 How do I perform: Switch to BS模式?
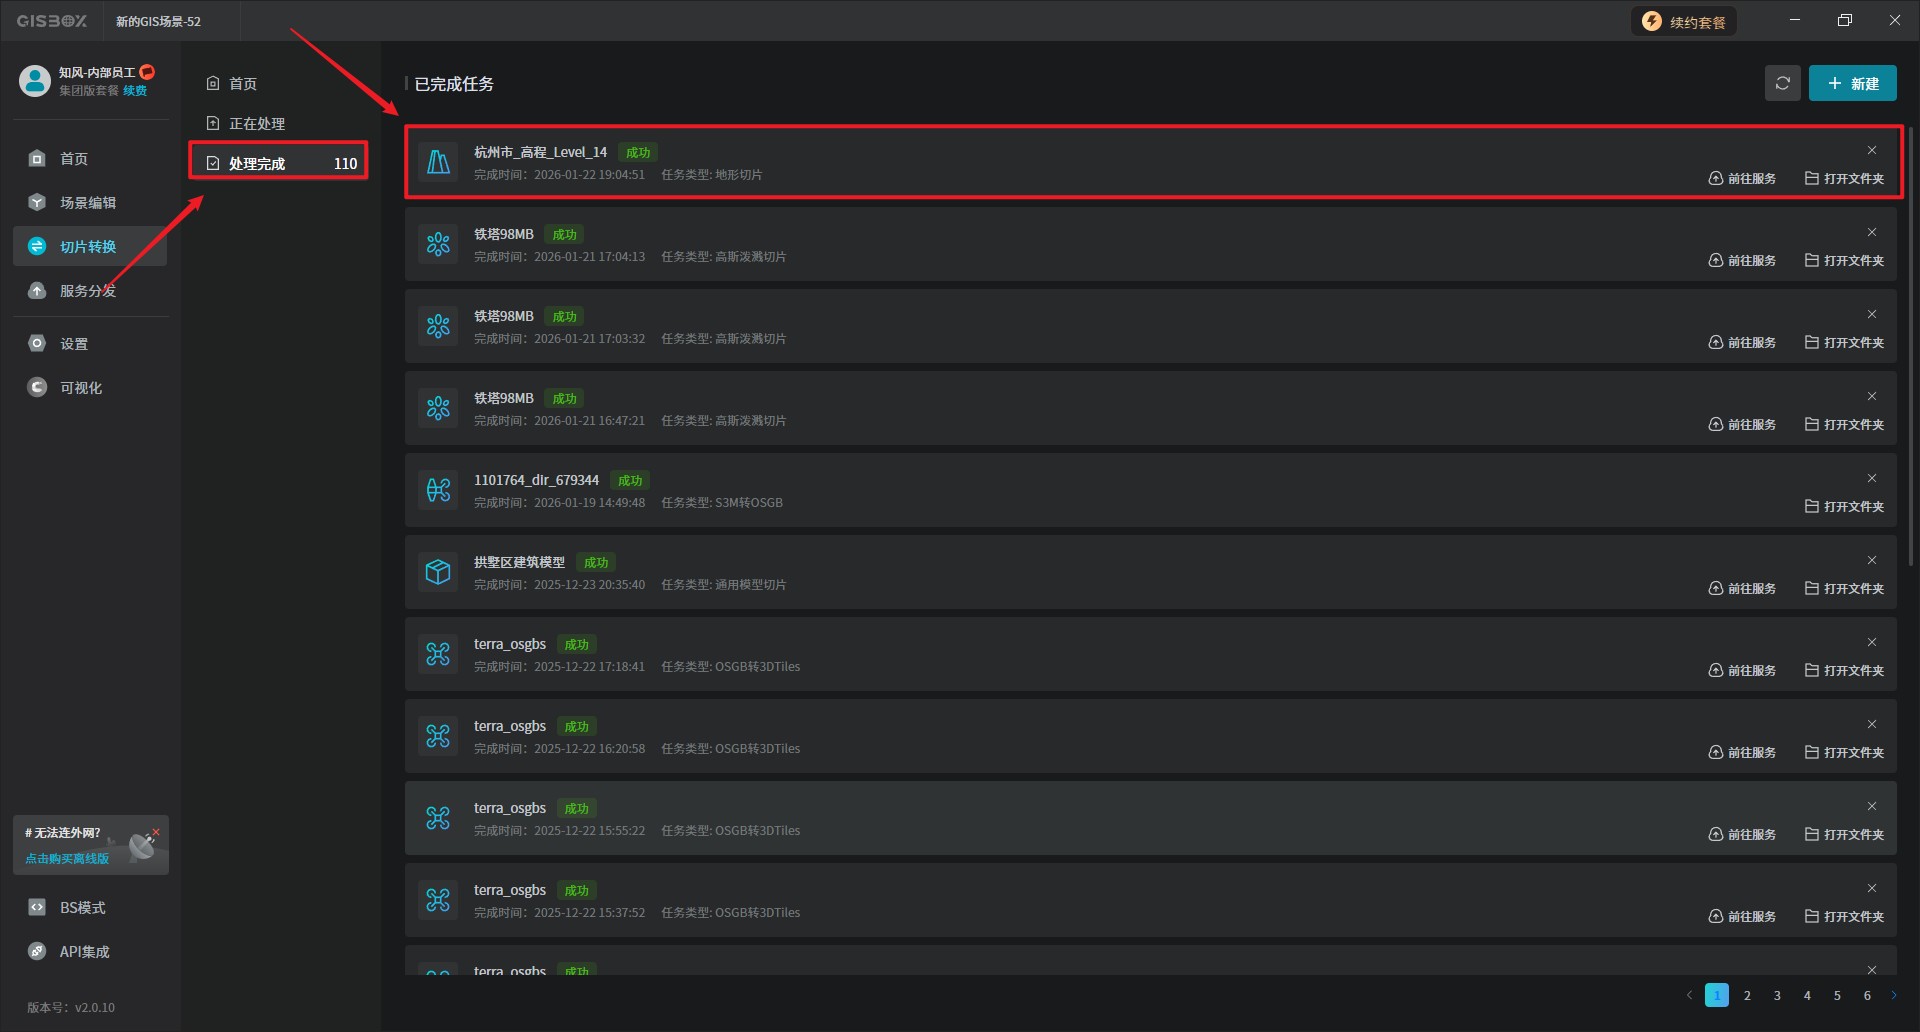click(82, 908)
